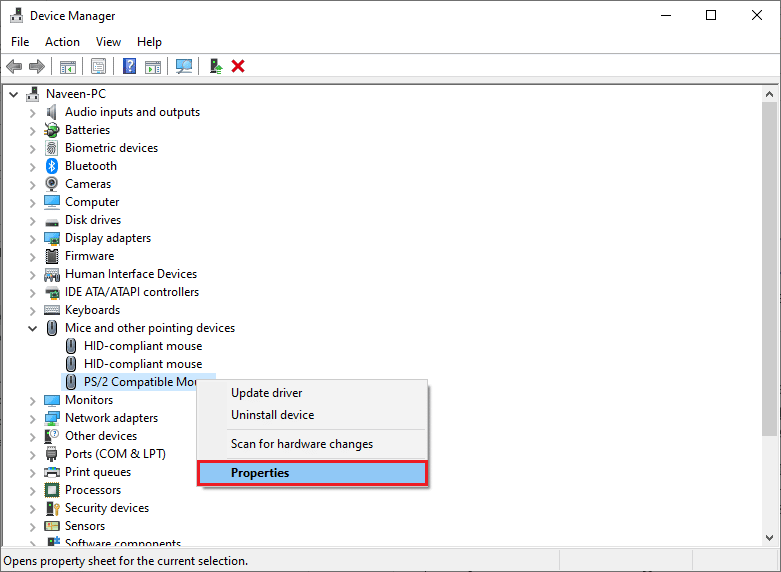Image resolution: width=781 pixels, height=572 pixels.
Task: Open the Help menu
Action: click(x=149, y=42)
